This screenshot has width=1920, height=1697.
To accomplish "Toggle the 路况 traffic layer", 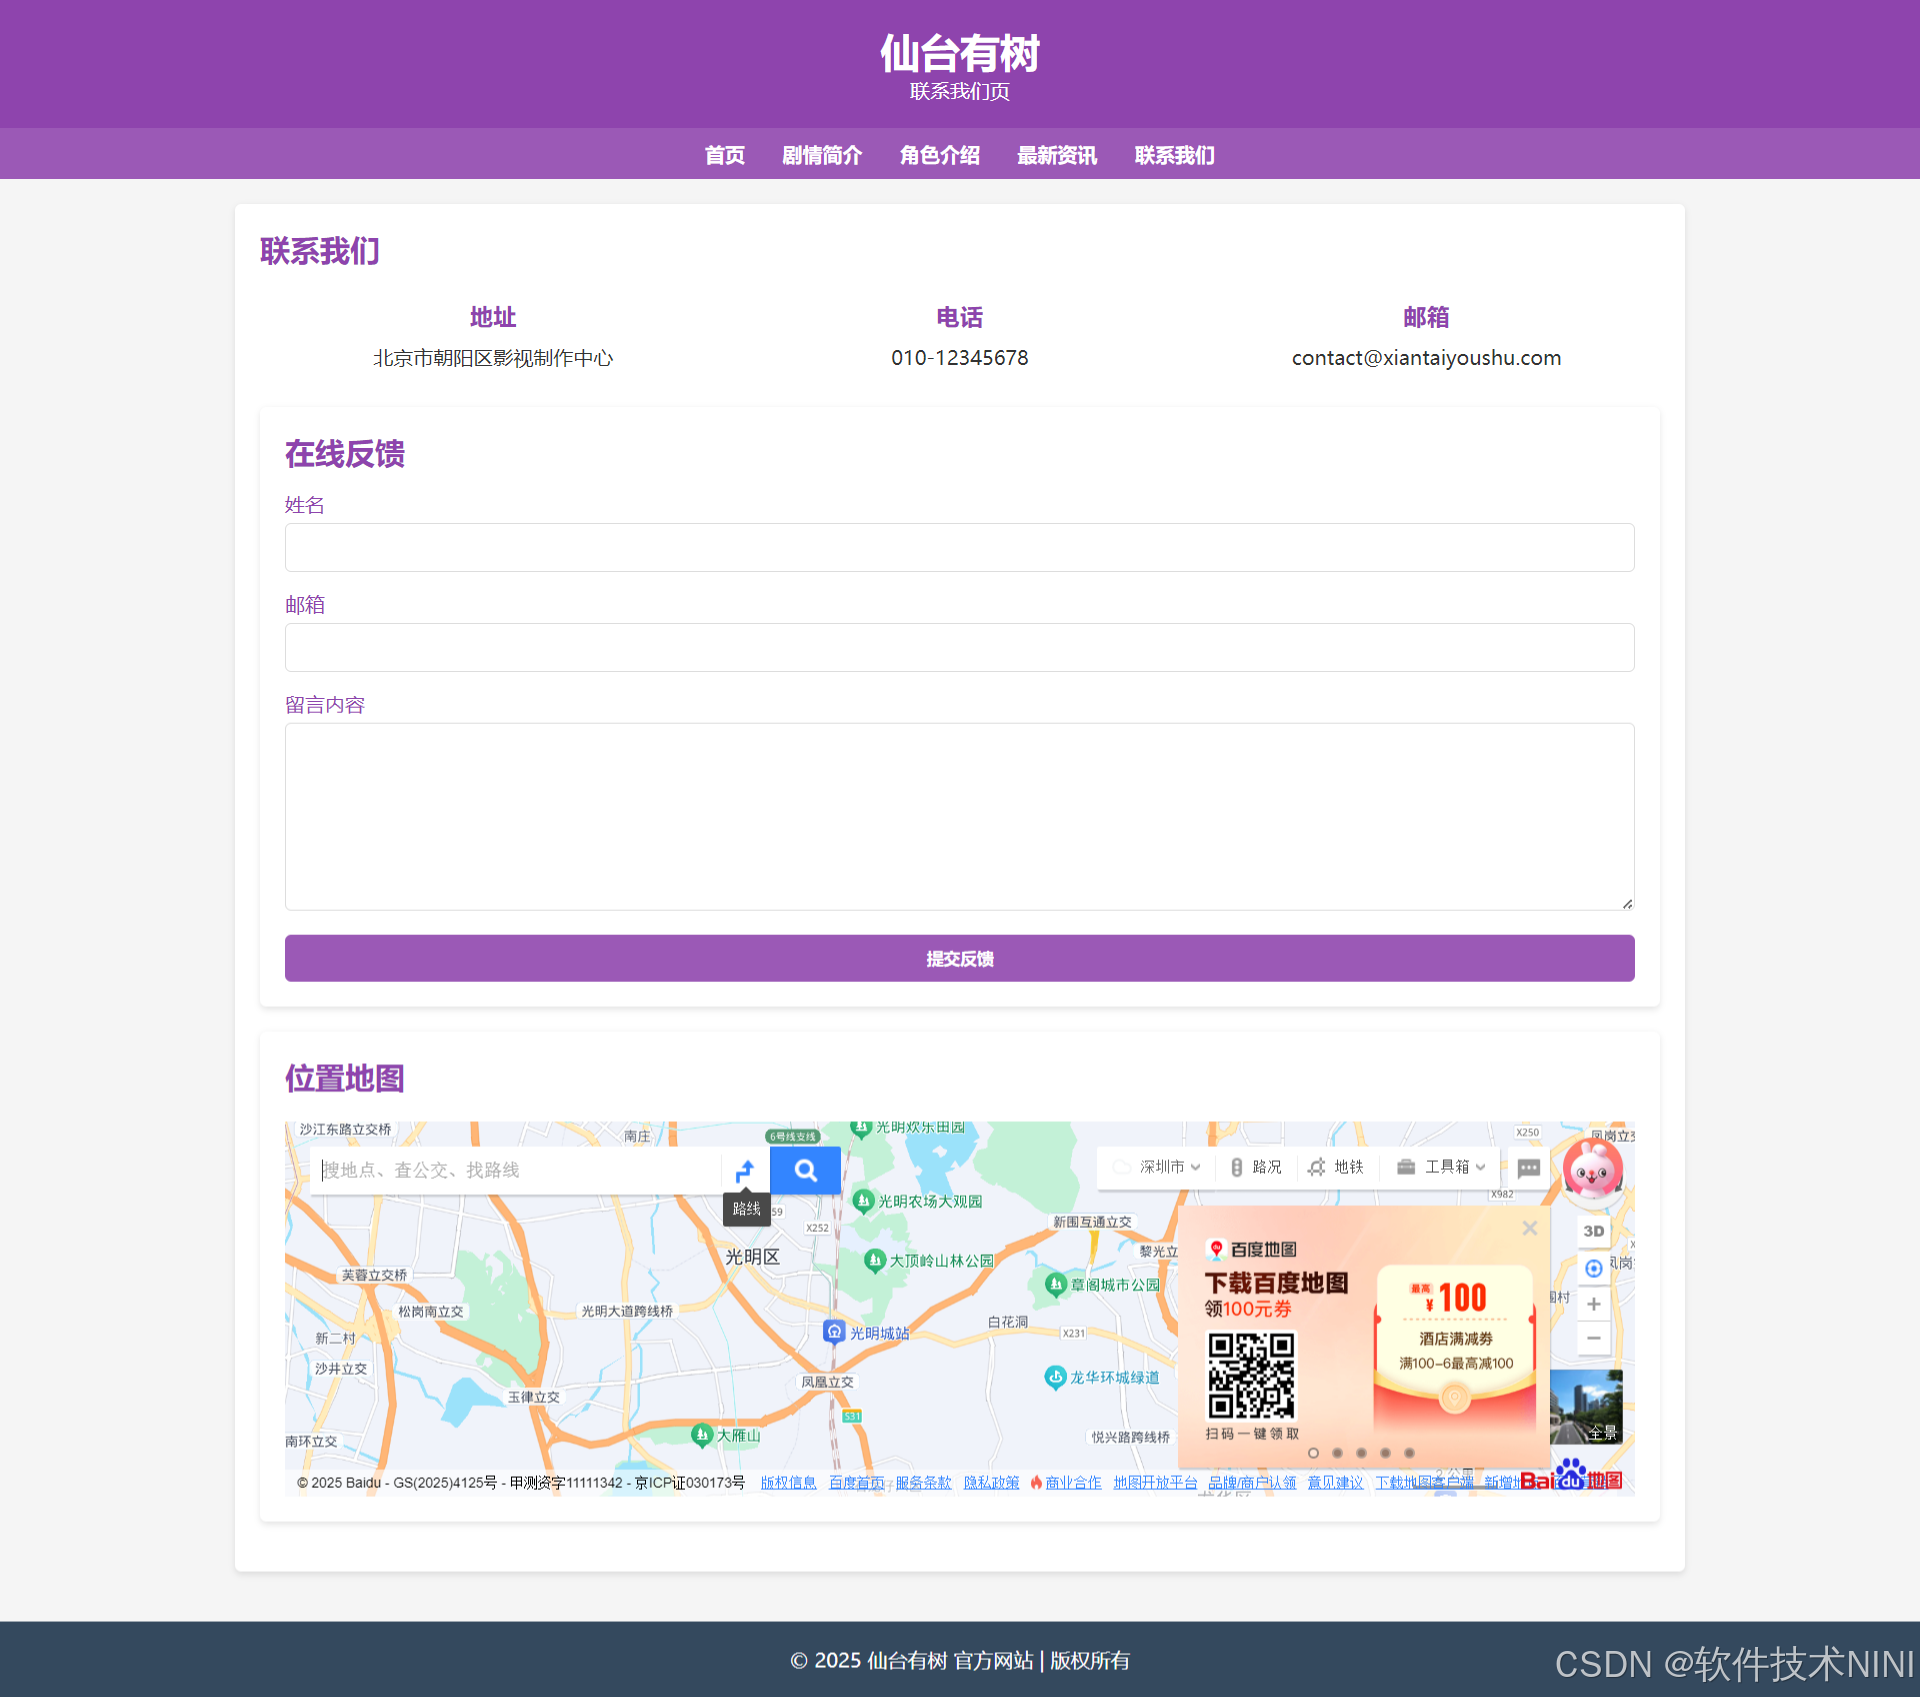I will pos(1256,1167).
